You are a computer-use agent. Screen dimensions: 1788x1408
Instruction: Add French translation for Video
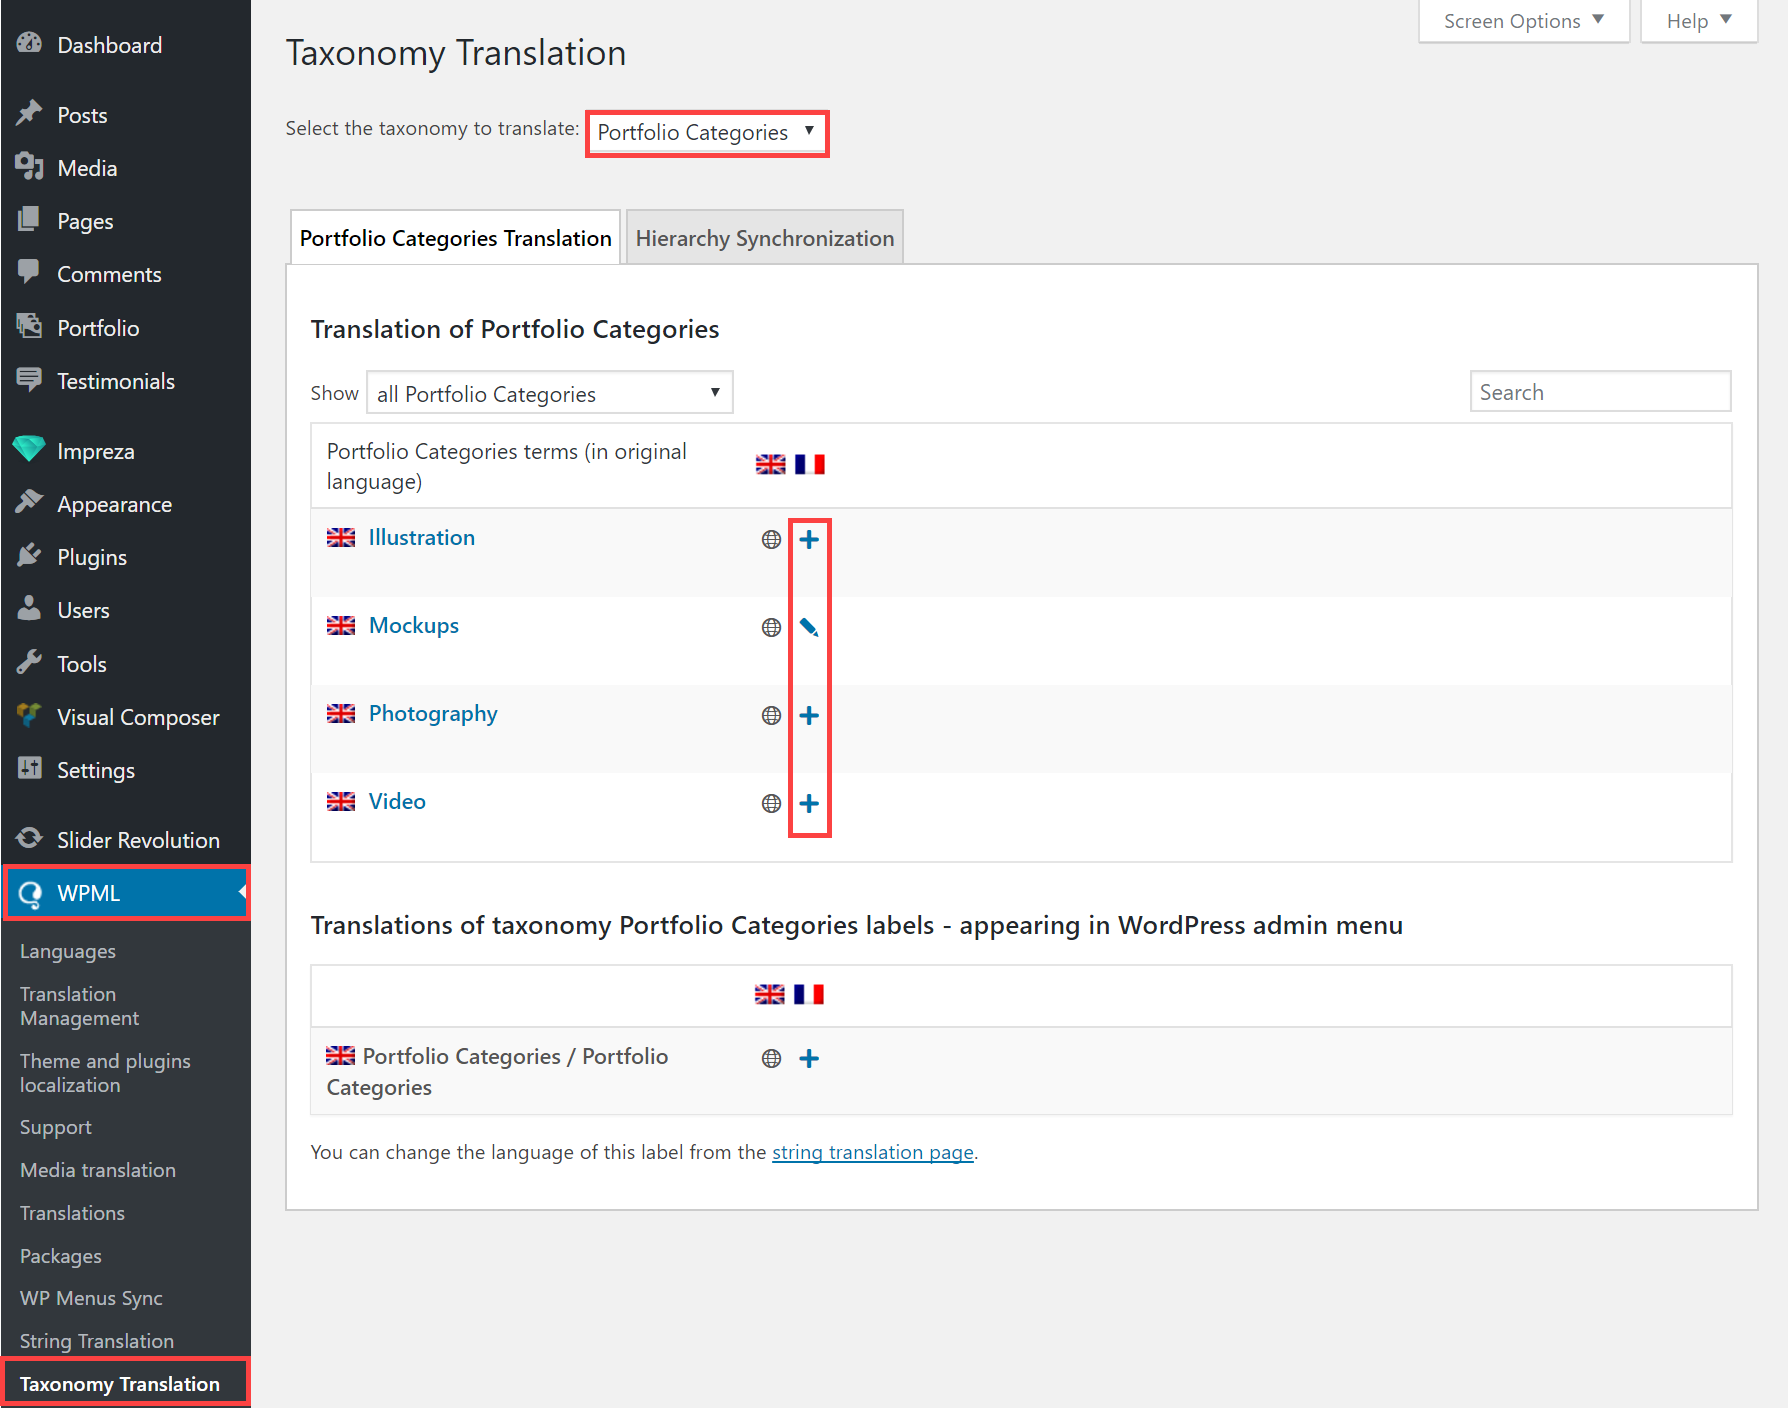pyautogui.click(x=809, y=804)
